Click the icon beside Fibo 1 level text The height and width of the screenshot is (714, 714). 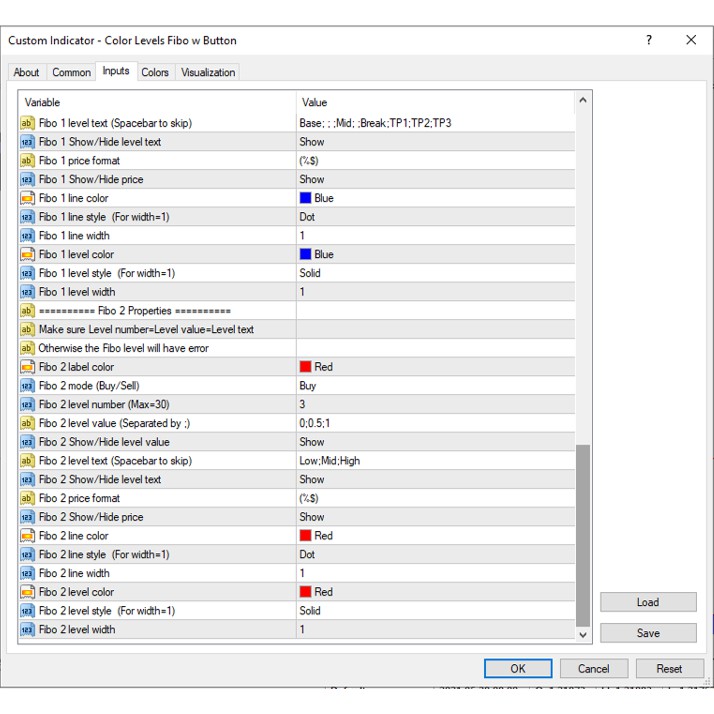click(x=27, y=123)
